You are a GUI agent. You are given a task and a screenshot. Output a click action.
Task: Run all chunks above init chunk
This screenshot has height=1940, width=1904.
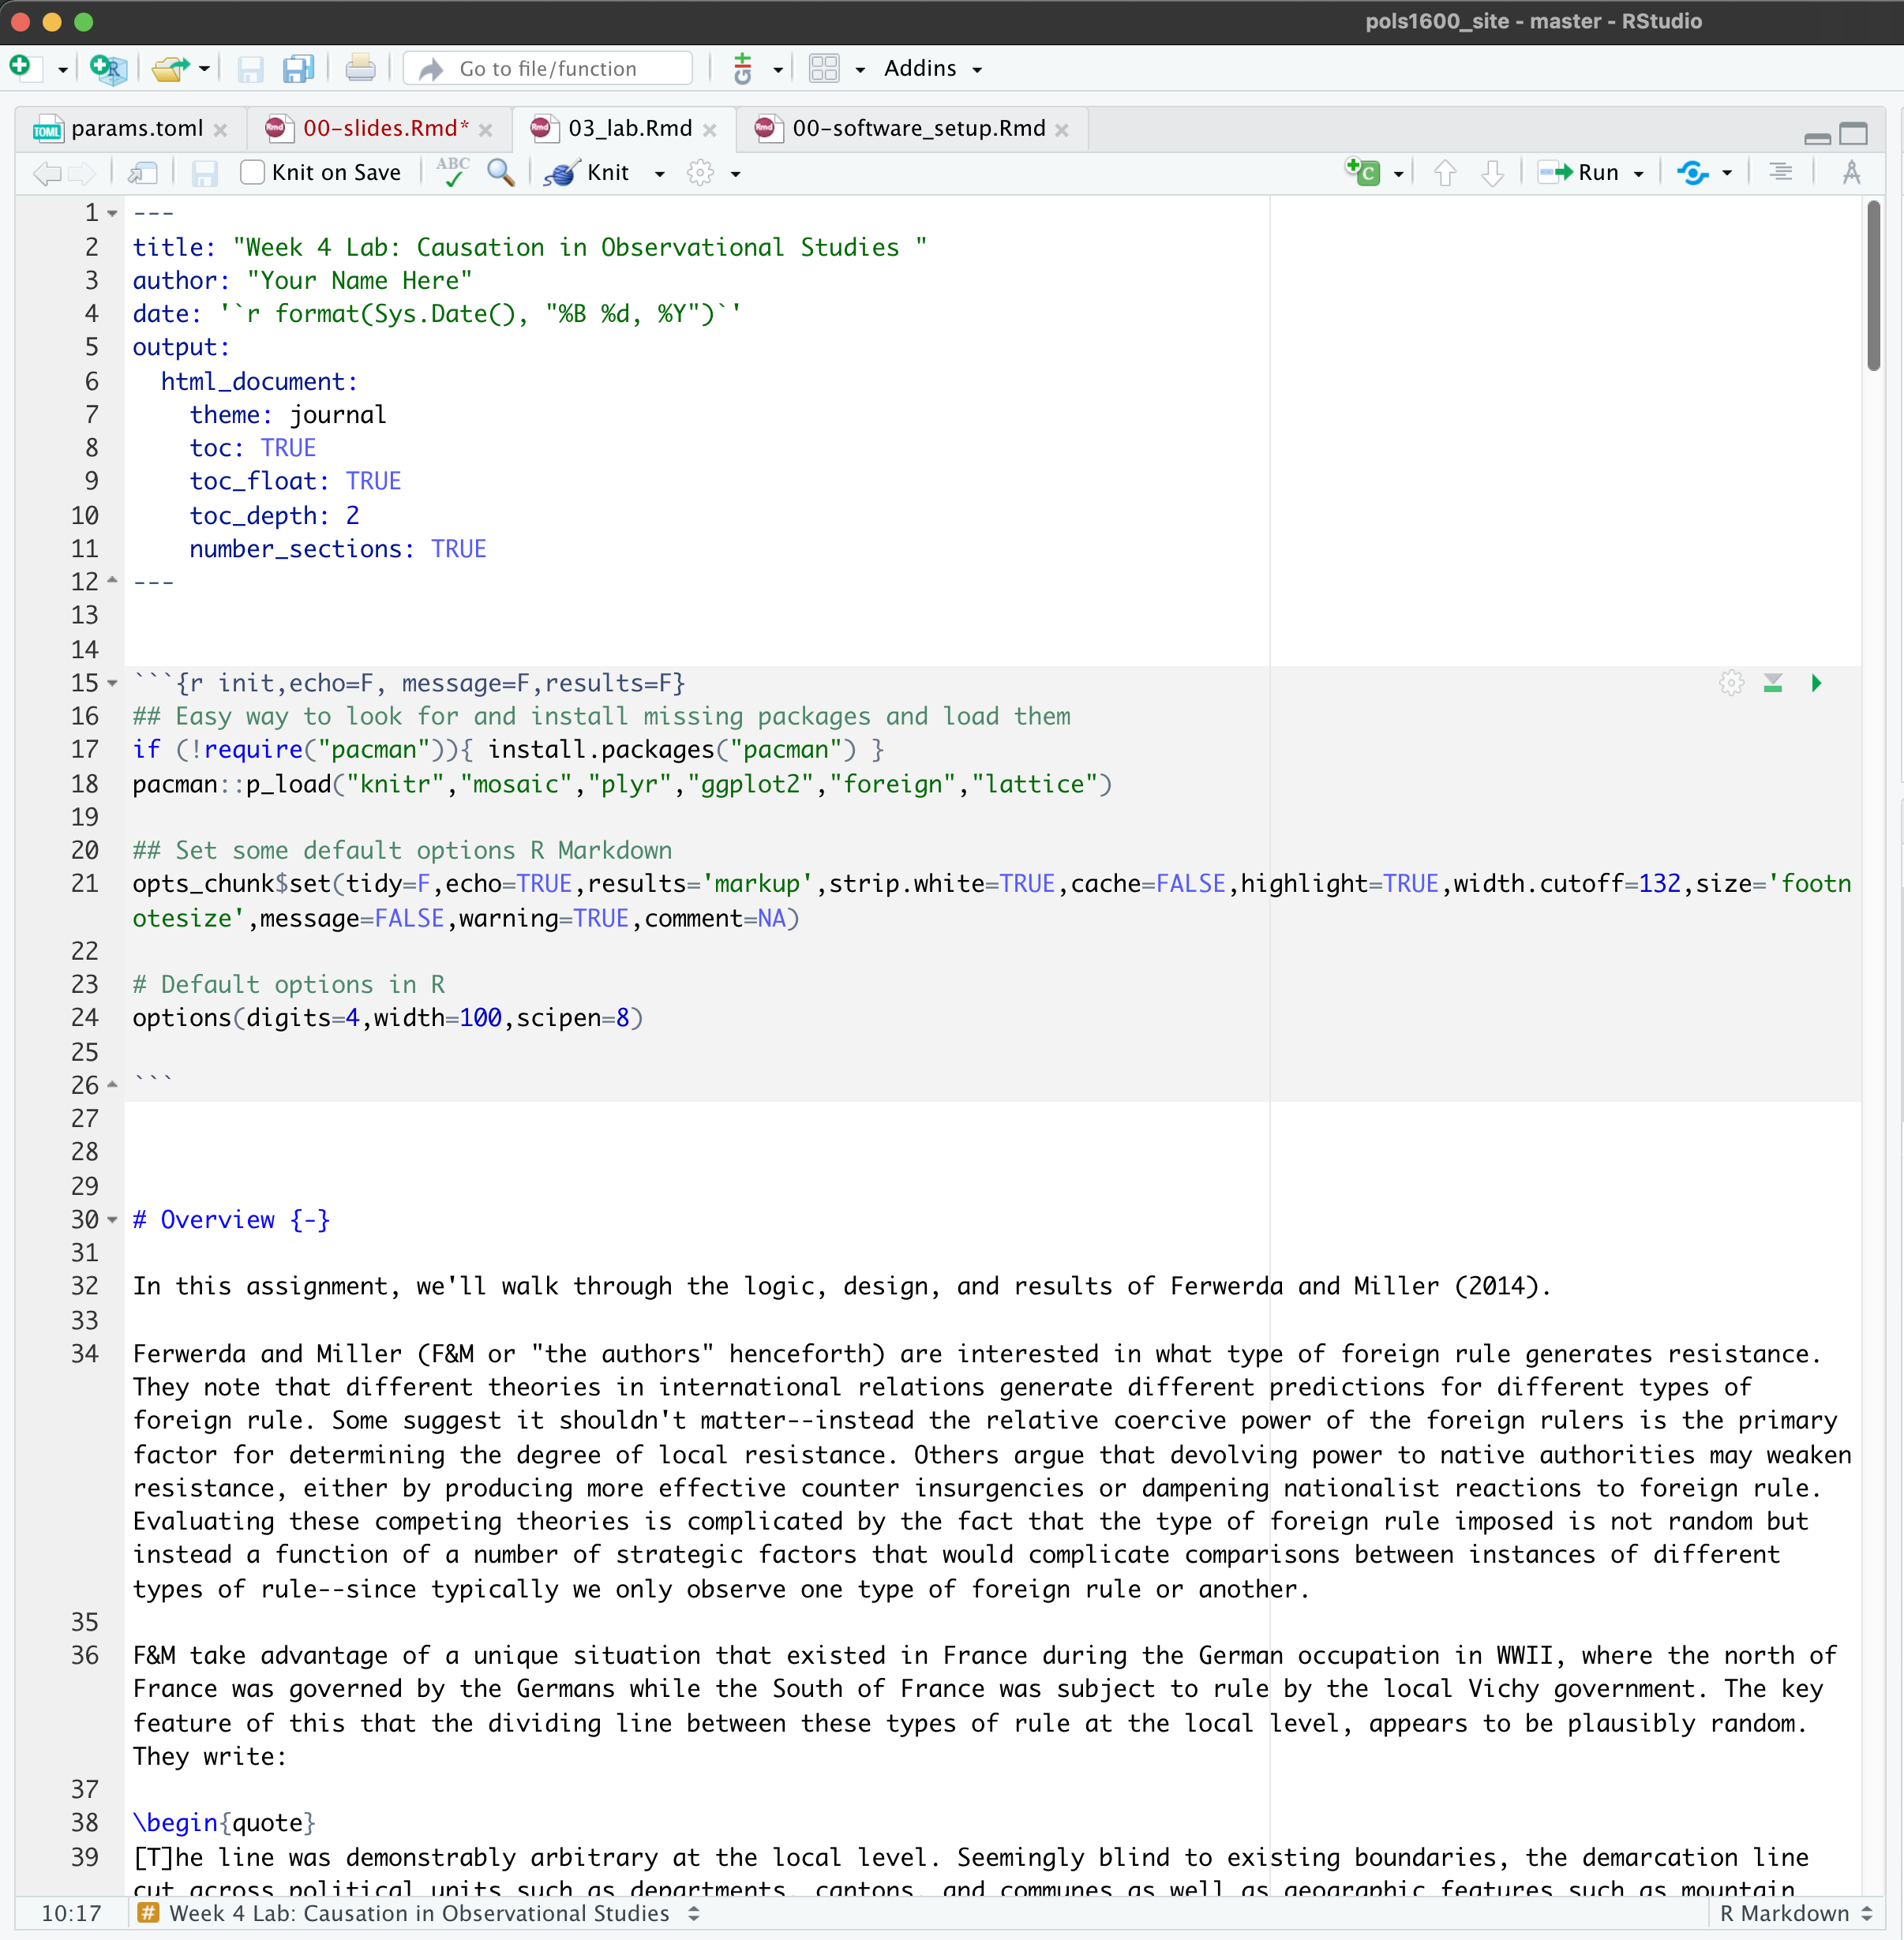(1773, 683)
